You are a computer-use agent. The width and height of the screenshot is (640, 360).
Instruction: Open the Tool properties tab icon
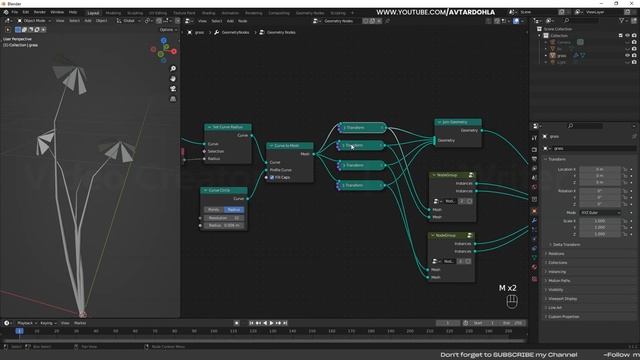pos(534,138)
